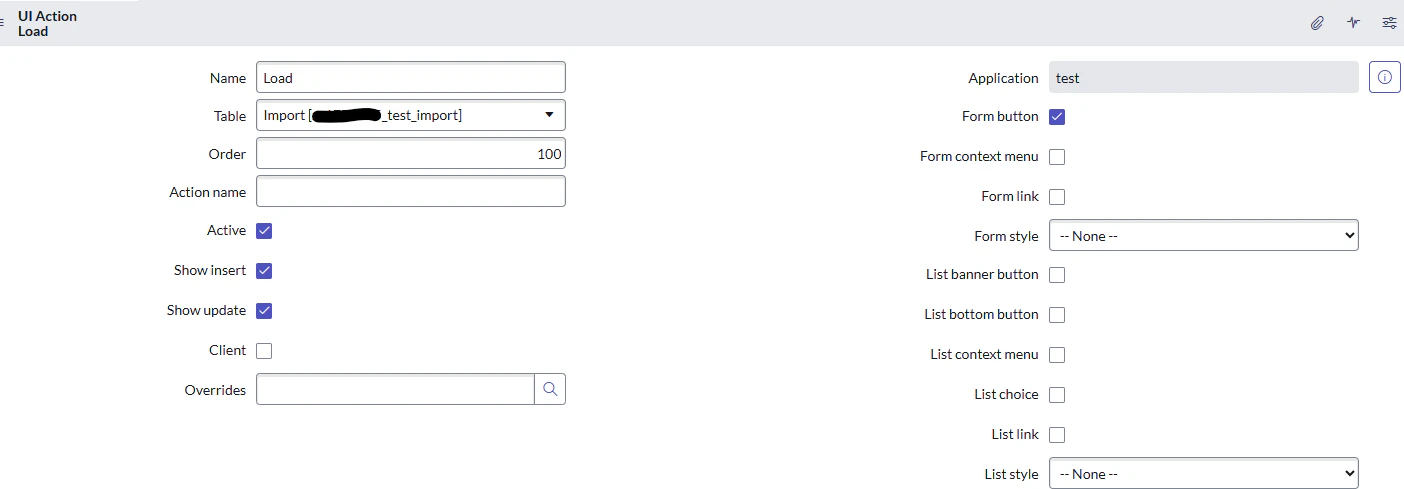Open the attachments paperclip icon
Image resolution: width=1404 pixels, height=489 pixels.
(x=1317, y=23)
